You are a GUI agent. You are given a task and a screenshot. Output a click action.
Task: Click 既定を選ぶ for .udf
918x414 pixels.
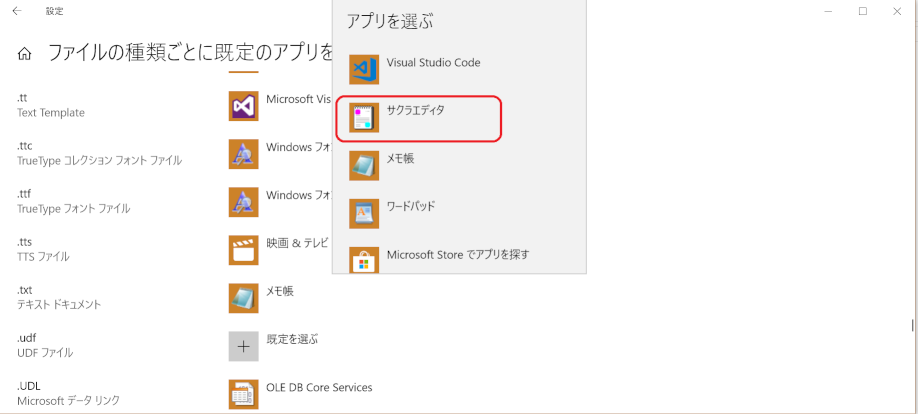click(x=292, y=339)
